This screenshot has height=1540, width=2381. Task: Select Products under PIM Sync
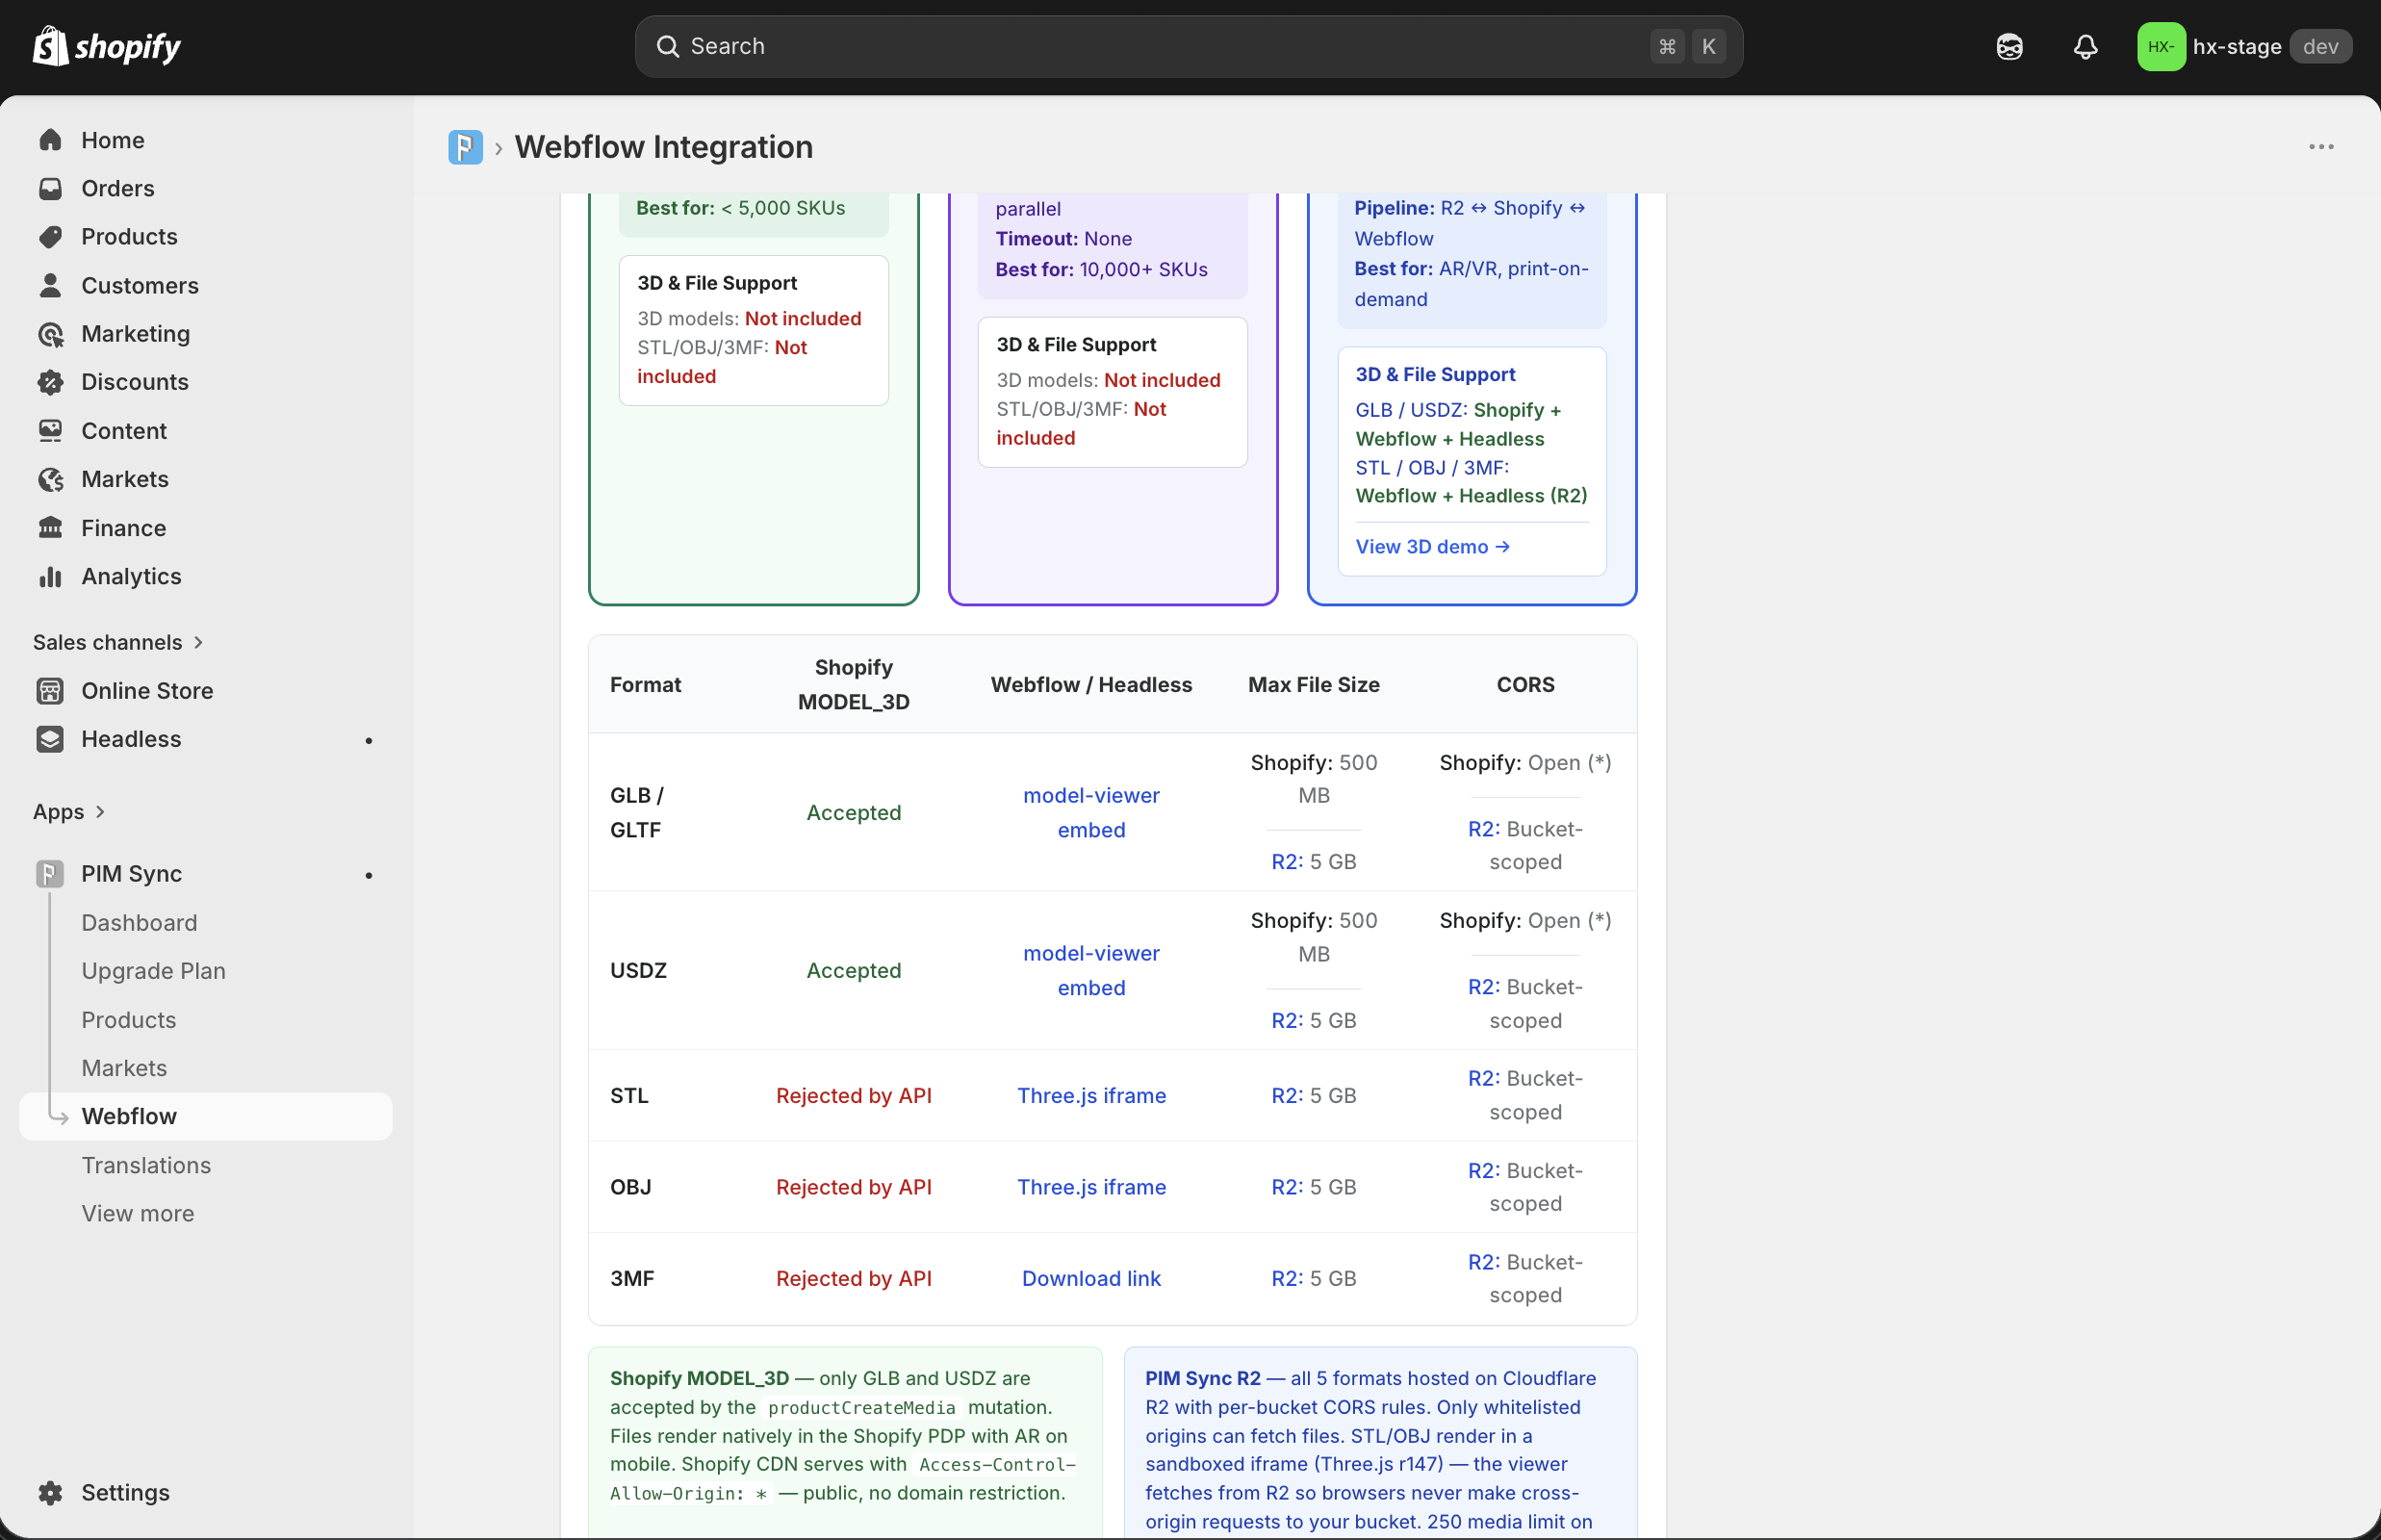[x=129, y=1020]
